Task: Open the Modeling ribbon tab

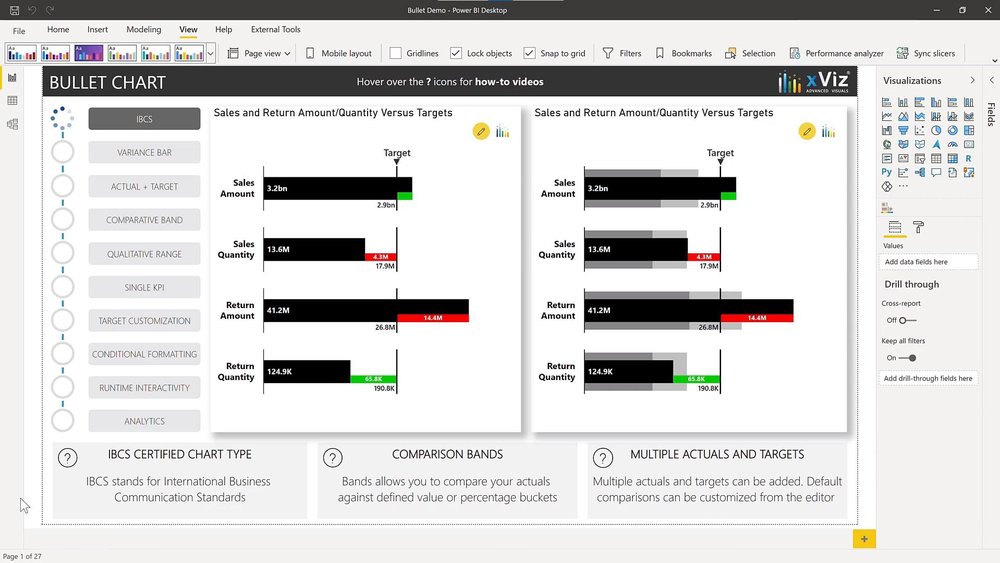Action: point(143,29)
